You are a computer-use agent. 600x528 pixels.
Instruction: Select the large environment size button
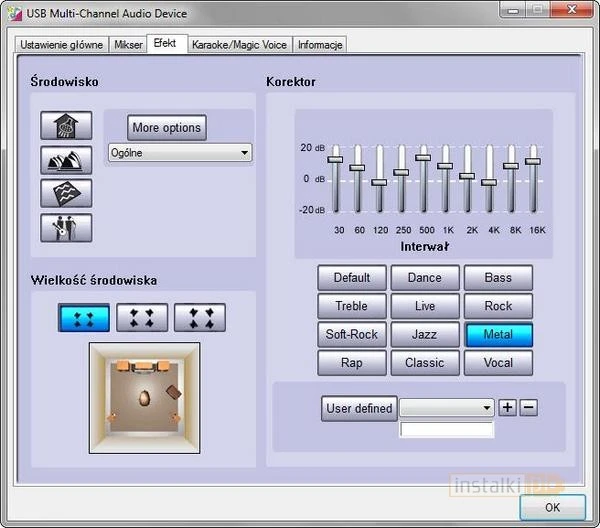200,318
